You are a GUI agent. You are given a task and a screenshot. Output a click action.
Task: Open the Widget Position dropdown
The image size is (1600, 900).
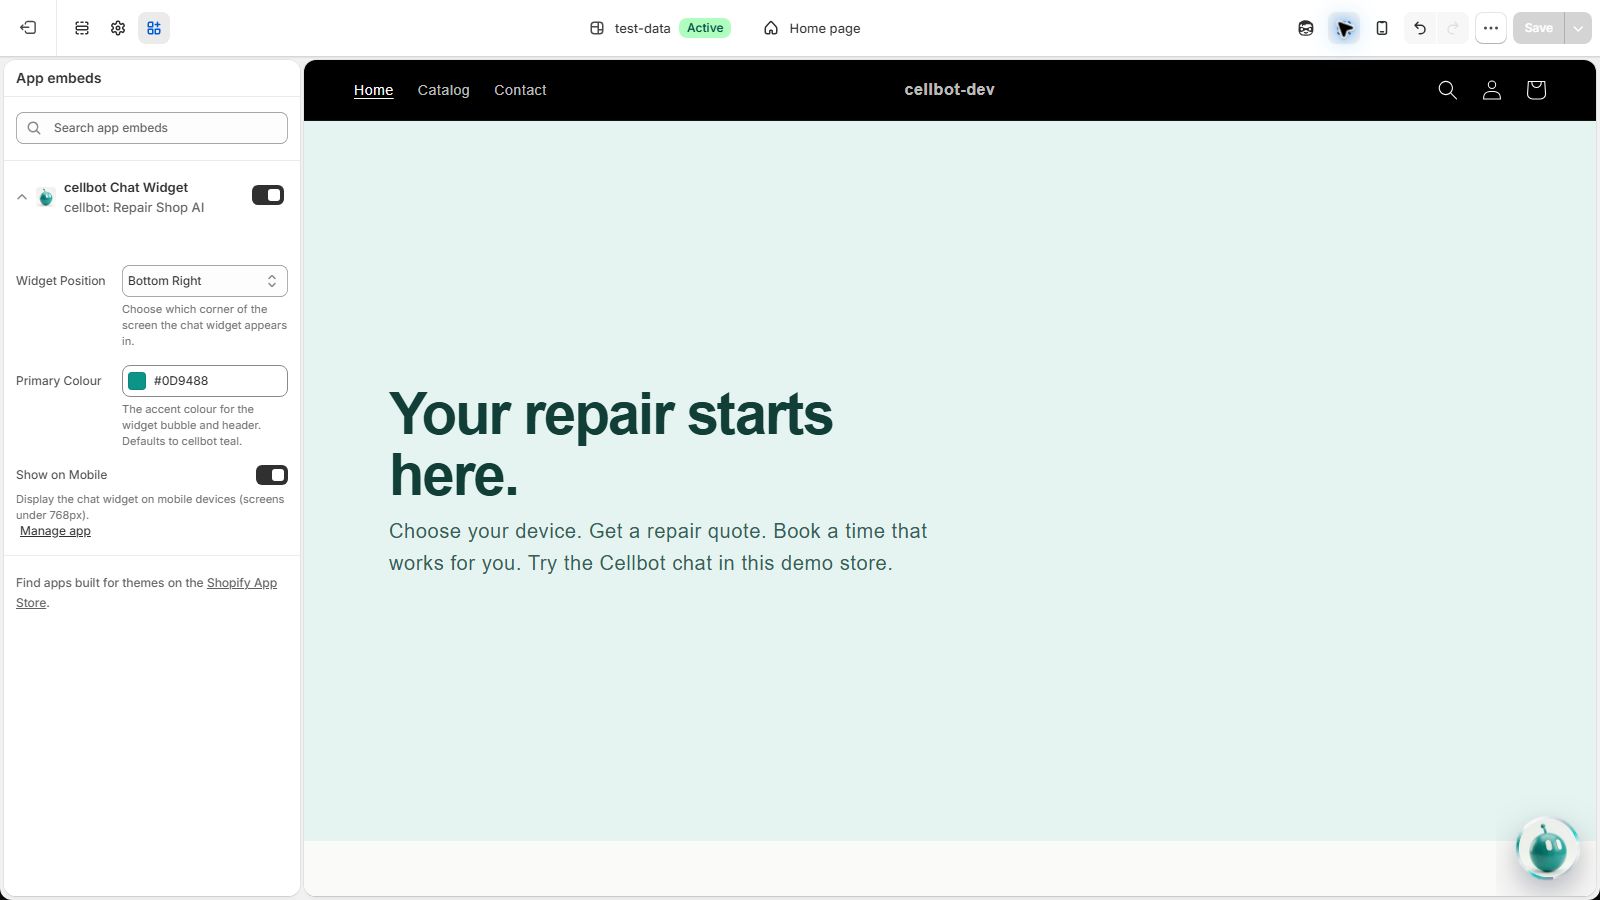(x=205, y=281)
